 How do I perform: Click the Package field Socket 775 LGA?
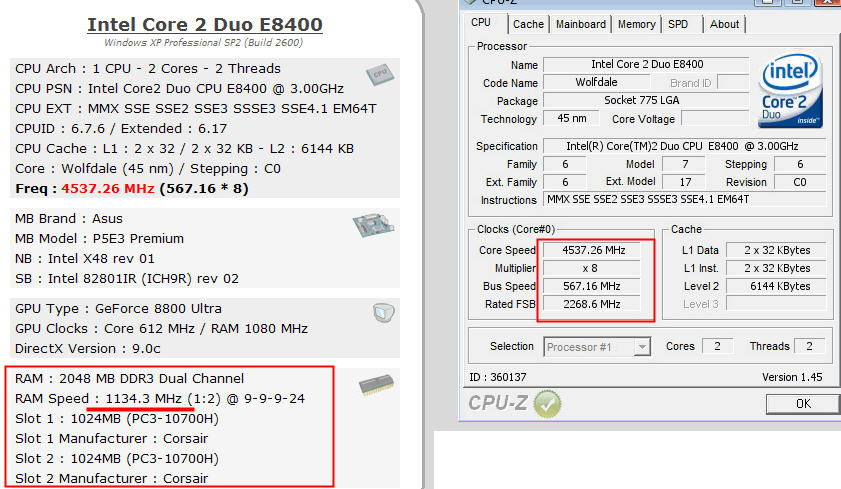646,100
